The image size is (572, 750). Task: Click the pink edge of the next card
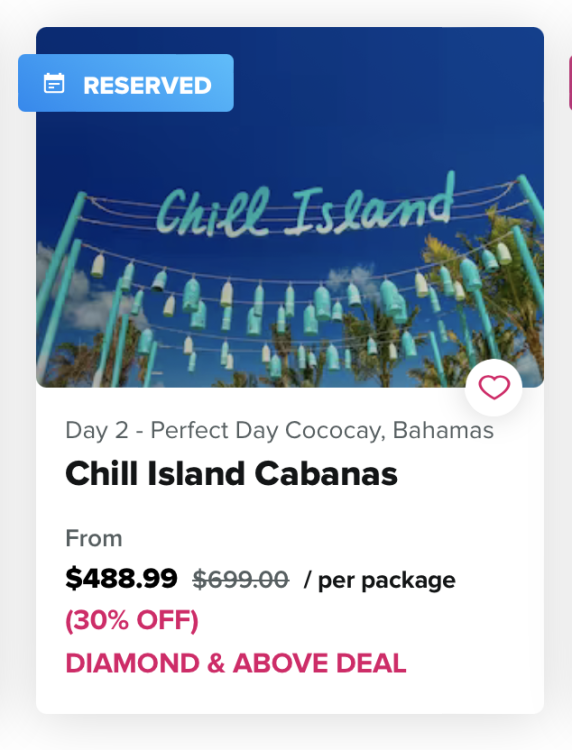(x=570, y=82)
